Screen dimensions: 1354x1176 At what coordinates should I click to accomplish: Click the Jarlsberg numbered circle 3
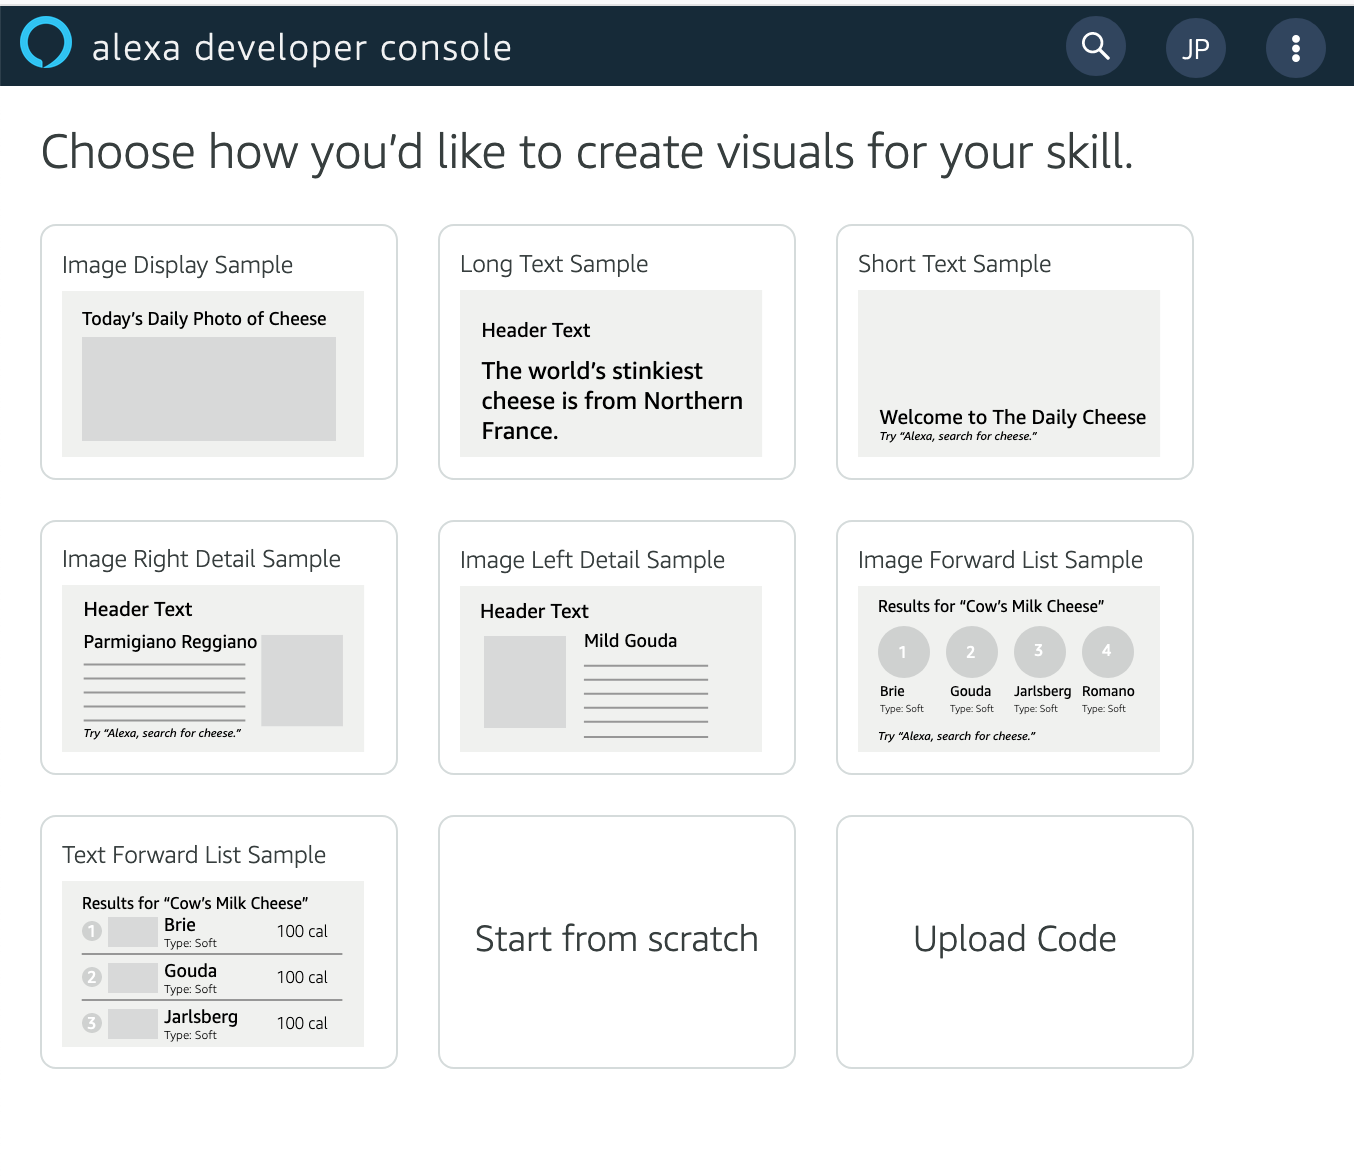pos(1039,651)
